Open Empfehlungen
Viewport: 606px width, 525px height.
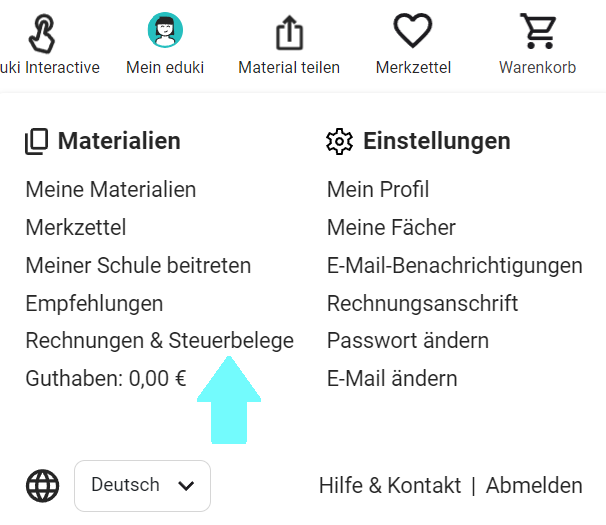click(94, 303)
